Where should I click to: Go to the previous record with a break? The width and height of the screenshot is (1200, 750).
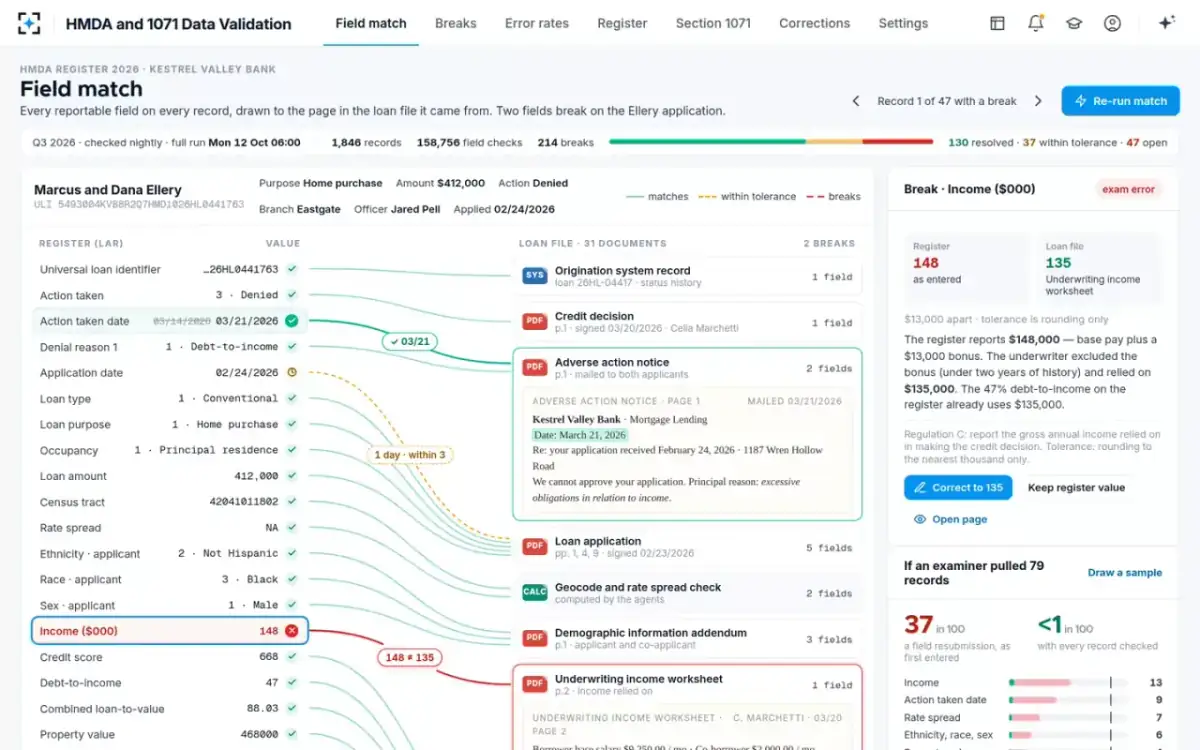click(856, 101)
